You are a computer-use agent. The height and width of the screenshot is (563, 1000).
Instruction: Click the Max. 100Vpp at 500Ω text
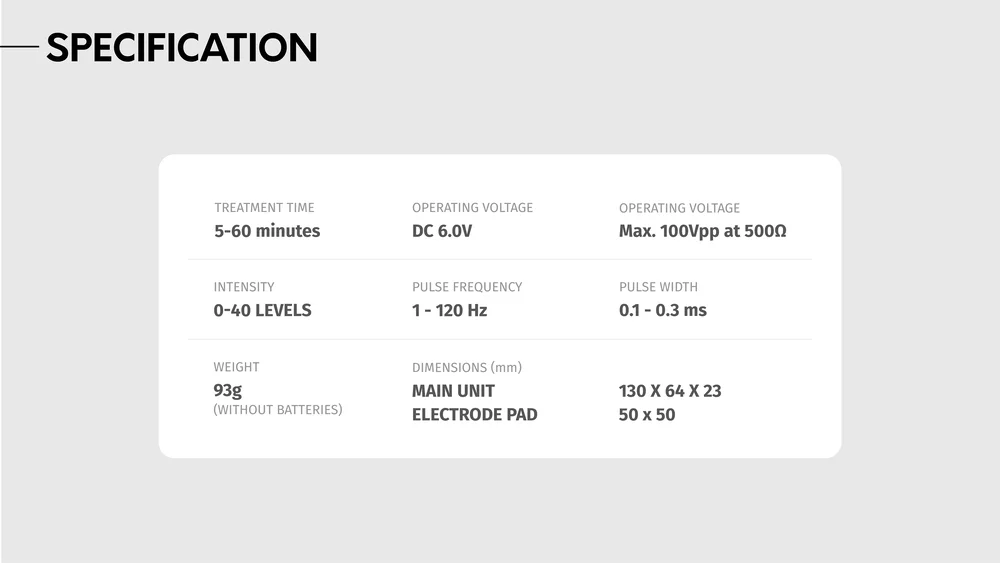(702, 231)
